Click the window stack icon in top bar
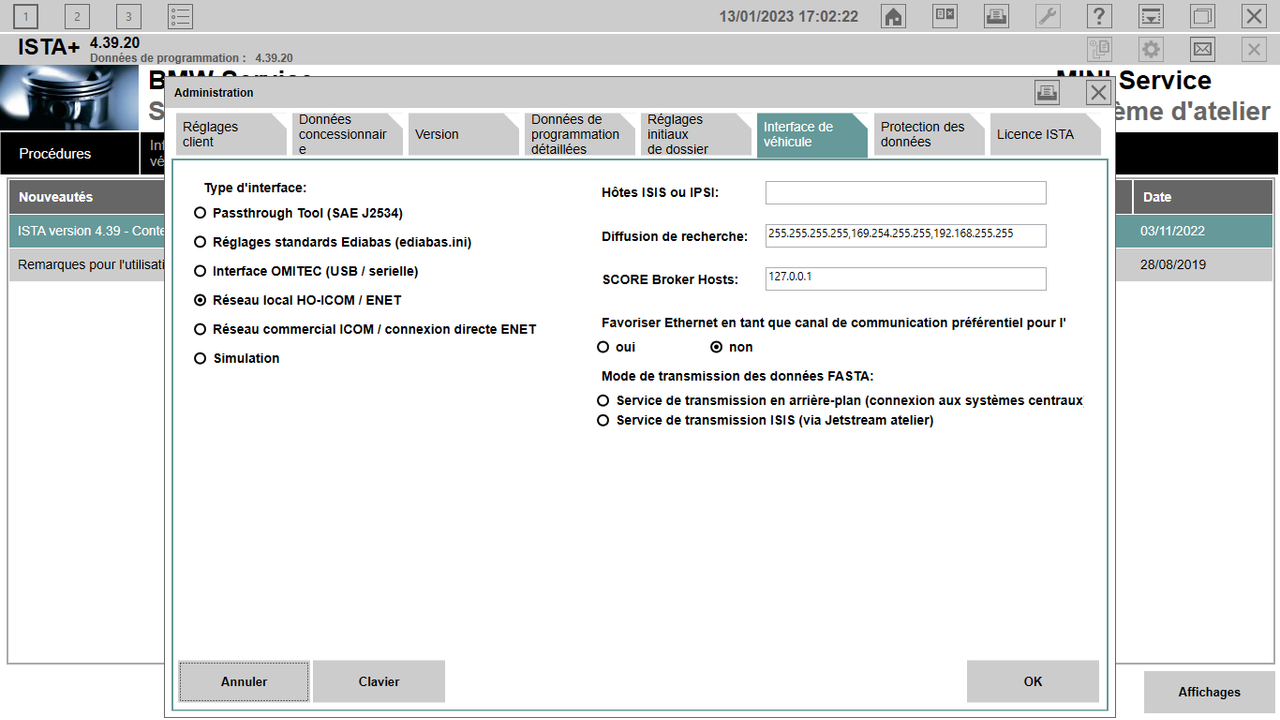Image resolution: width=1280 pixels, height=720 pixels. point(1202,16)
